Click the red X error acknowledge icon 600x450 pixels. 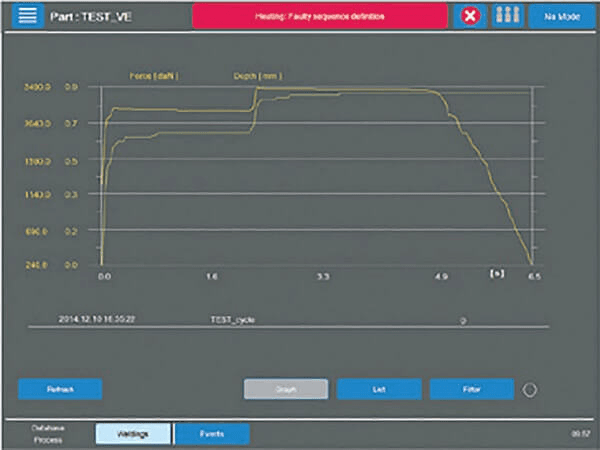click(x=470, y=16)
